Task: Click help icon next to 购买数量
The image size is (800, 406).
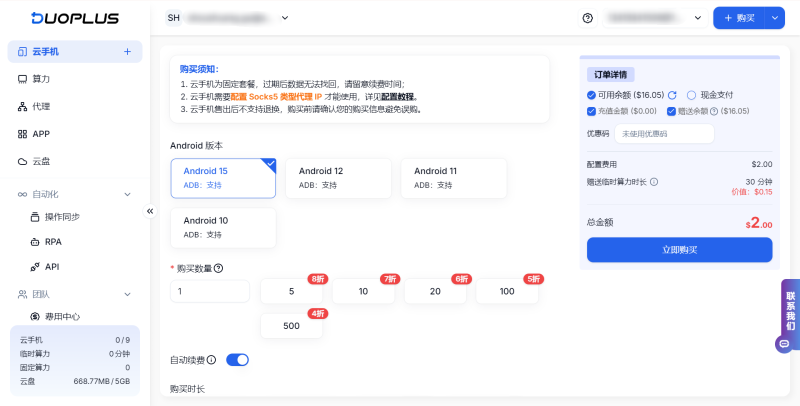Action: click(x=218, y=268)
